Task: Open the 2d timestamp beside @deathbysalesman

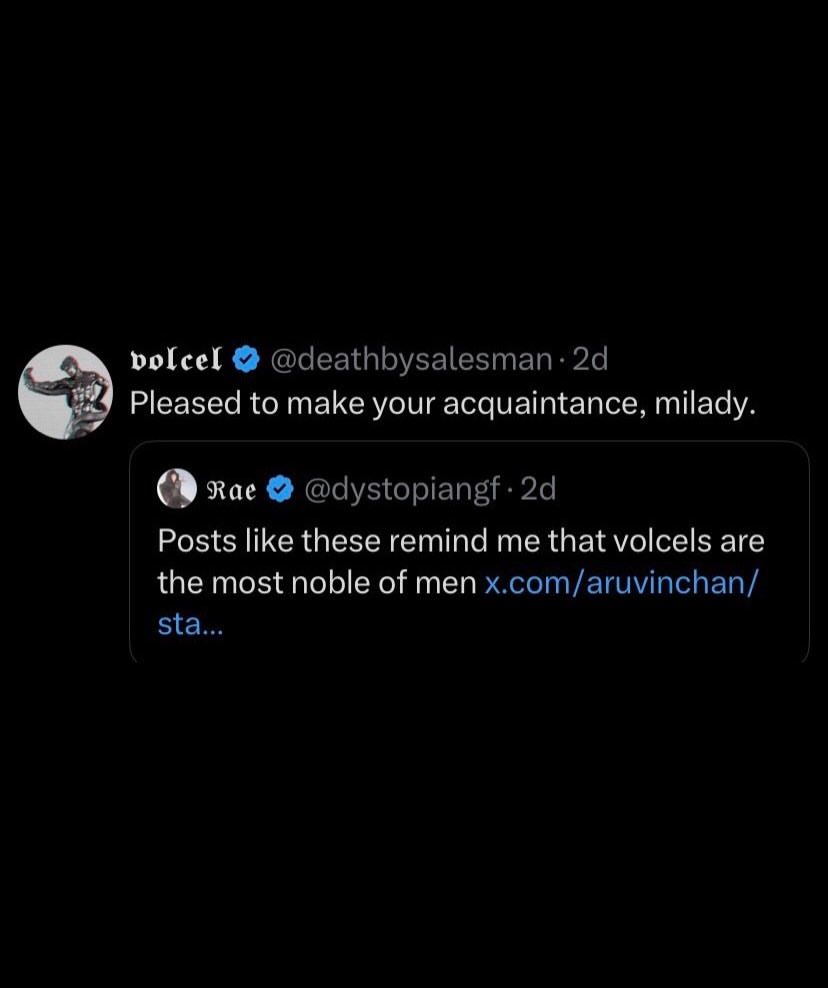Action: coord(590,360)
